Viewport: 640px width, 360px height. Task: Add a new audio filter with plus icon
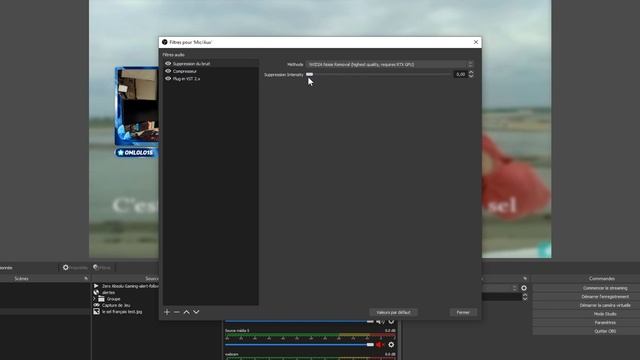click(x=167, y=312)
